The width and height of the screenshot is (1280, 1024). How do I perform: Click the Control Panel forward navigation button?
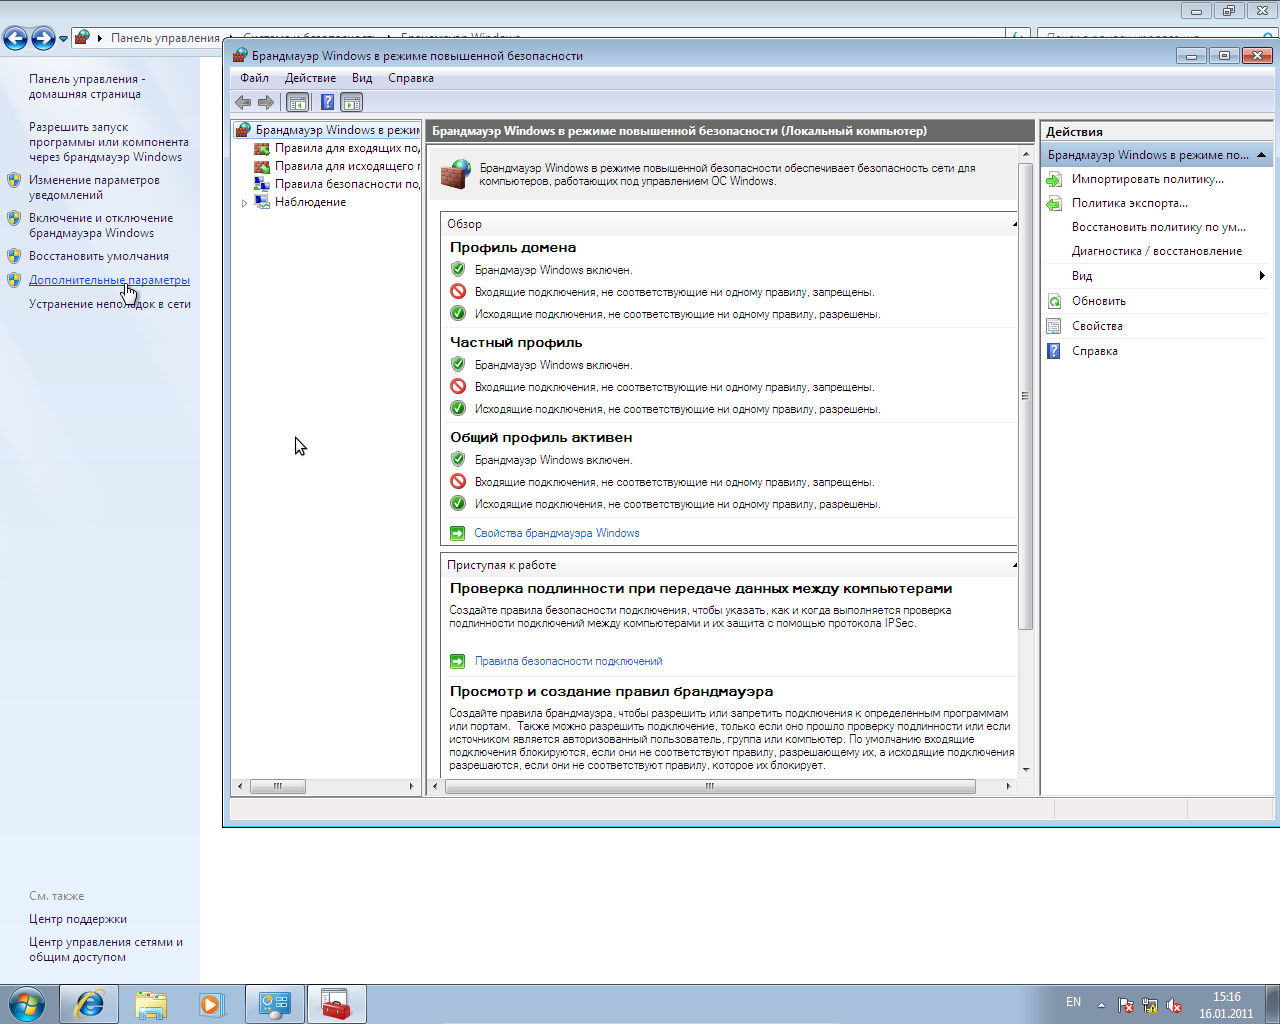pos(43,38)
